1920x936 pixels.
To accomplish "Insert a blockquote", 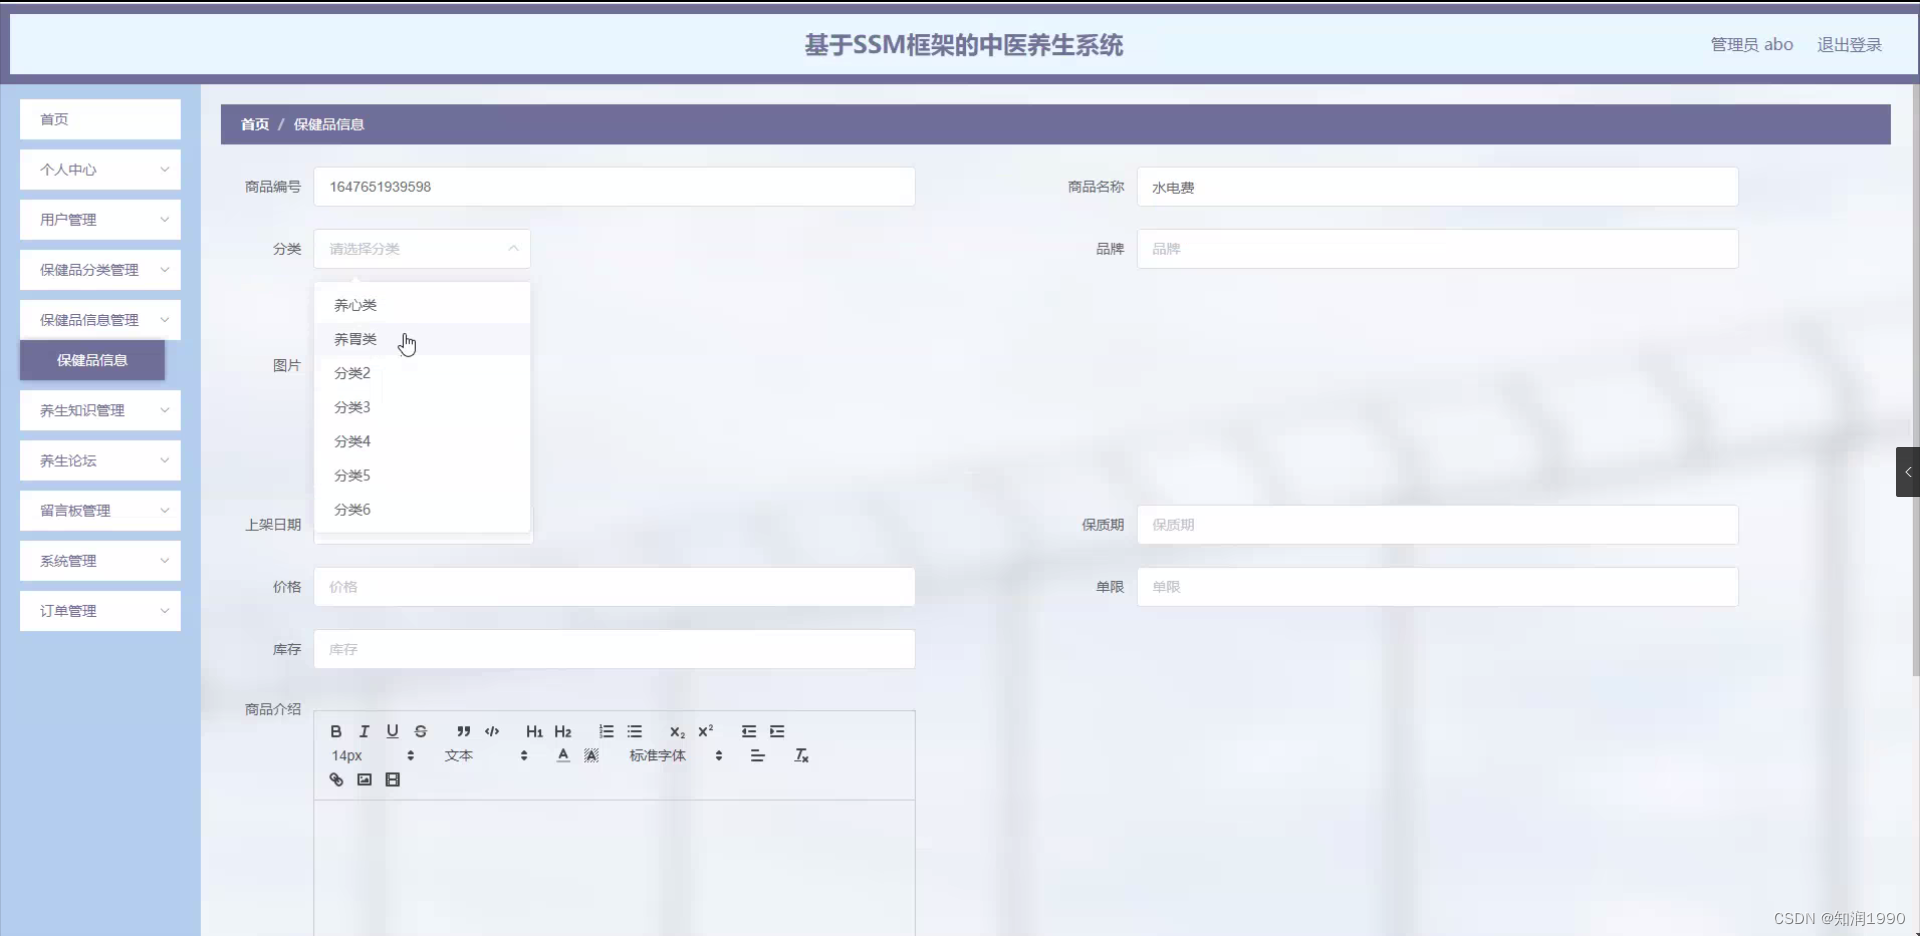I will tap(462, 731).
